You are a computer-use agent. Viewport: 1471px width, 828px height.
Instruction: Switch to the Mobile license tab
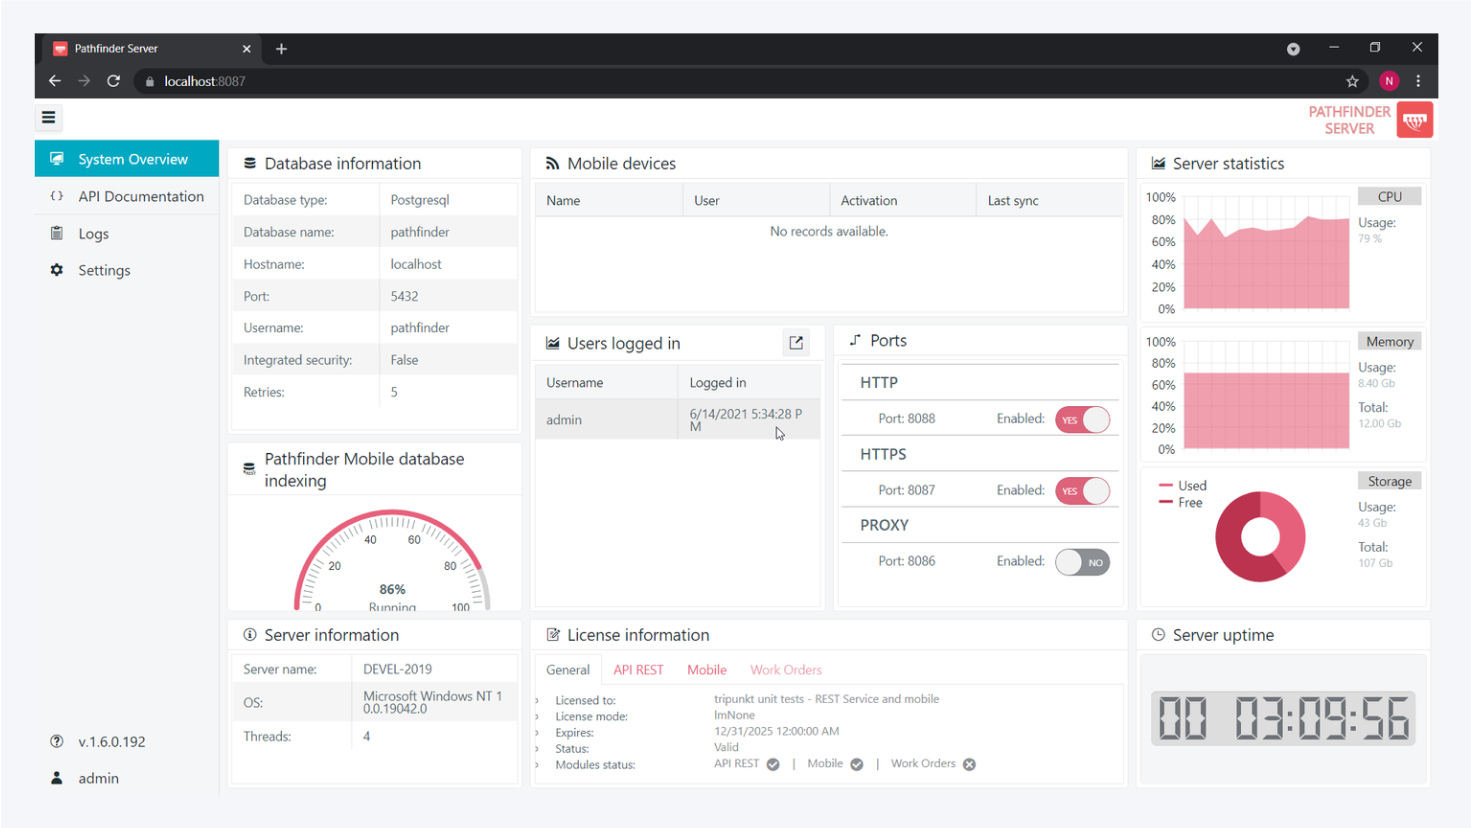tap(707, 670)
